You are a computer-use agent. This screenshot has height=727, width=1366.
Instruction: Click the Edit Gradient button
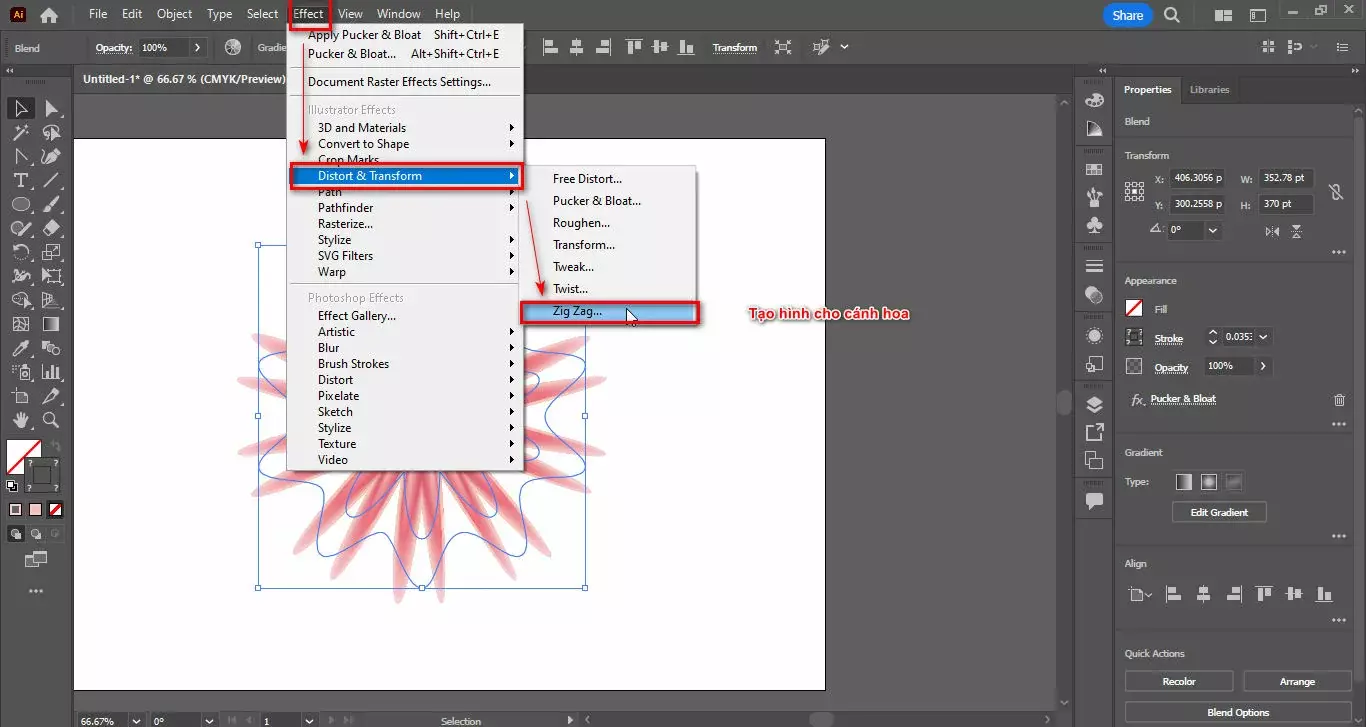(x=1219, y=512)
